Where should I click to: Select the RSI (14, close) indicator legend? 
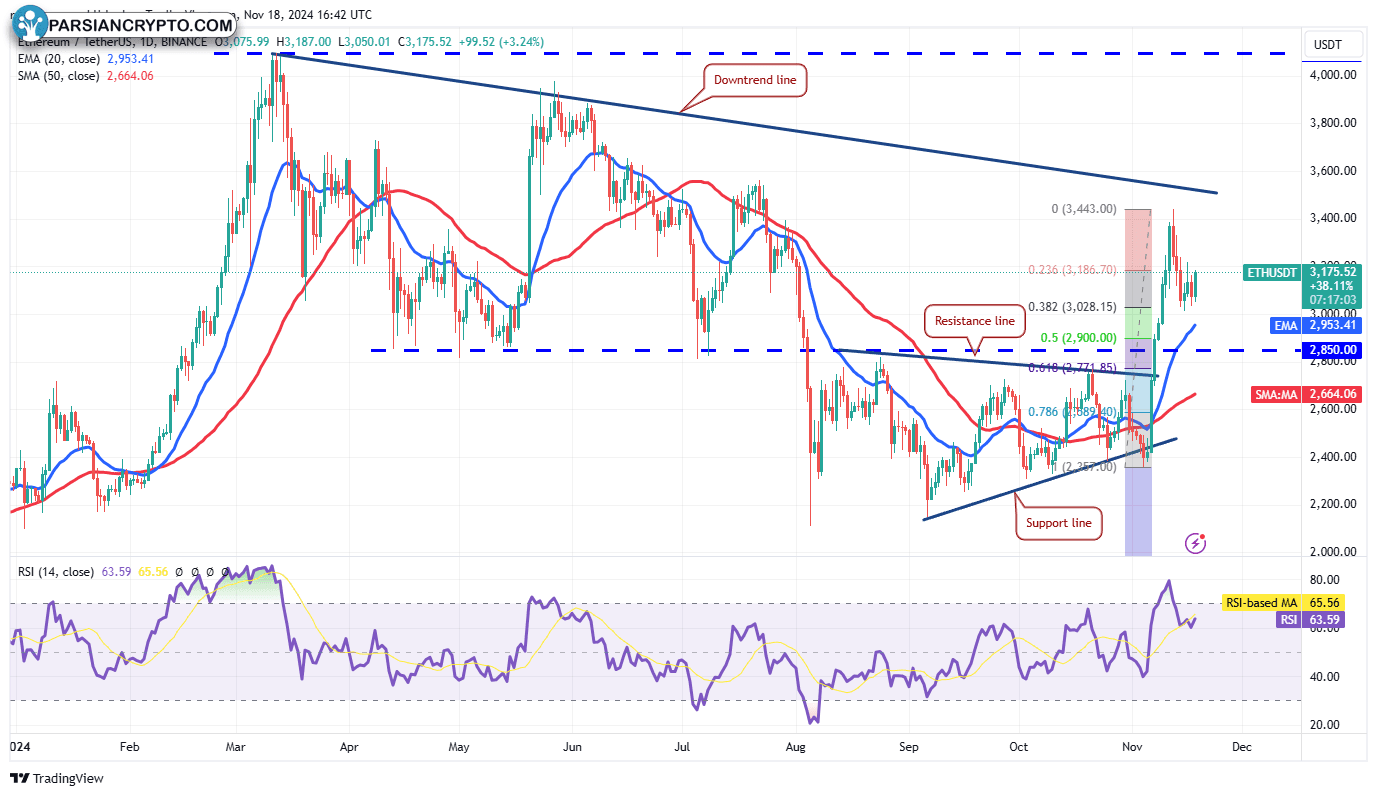(x=57, y=572)
